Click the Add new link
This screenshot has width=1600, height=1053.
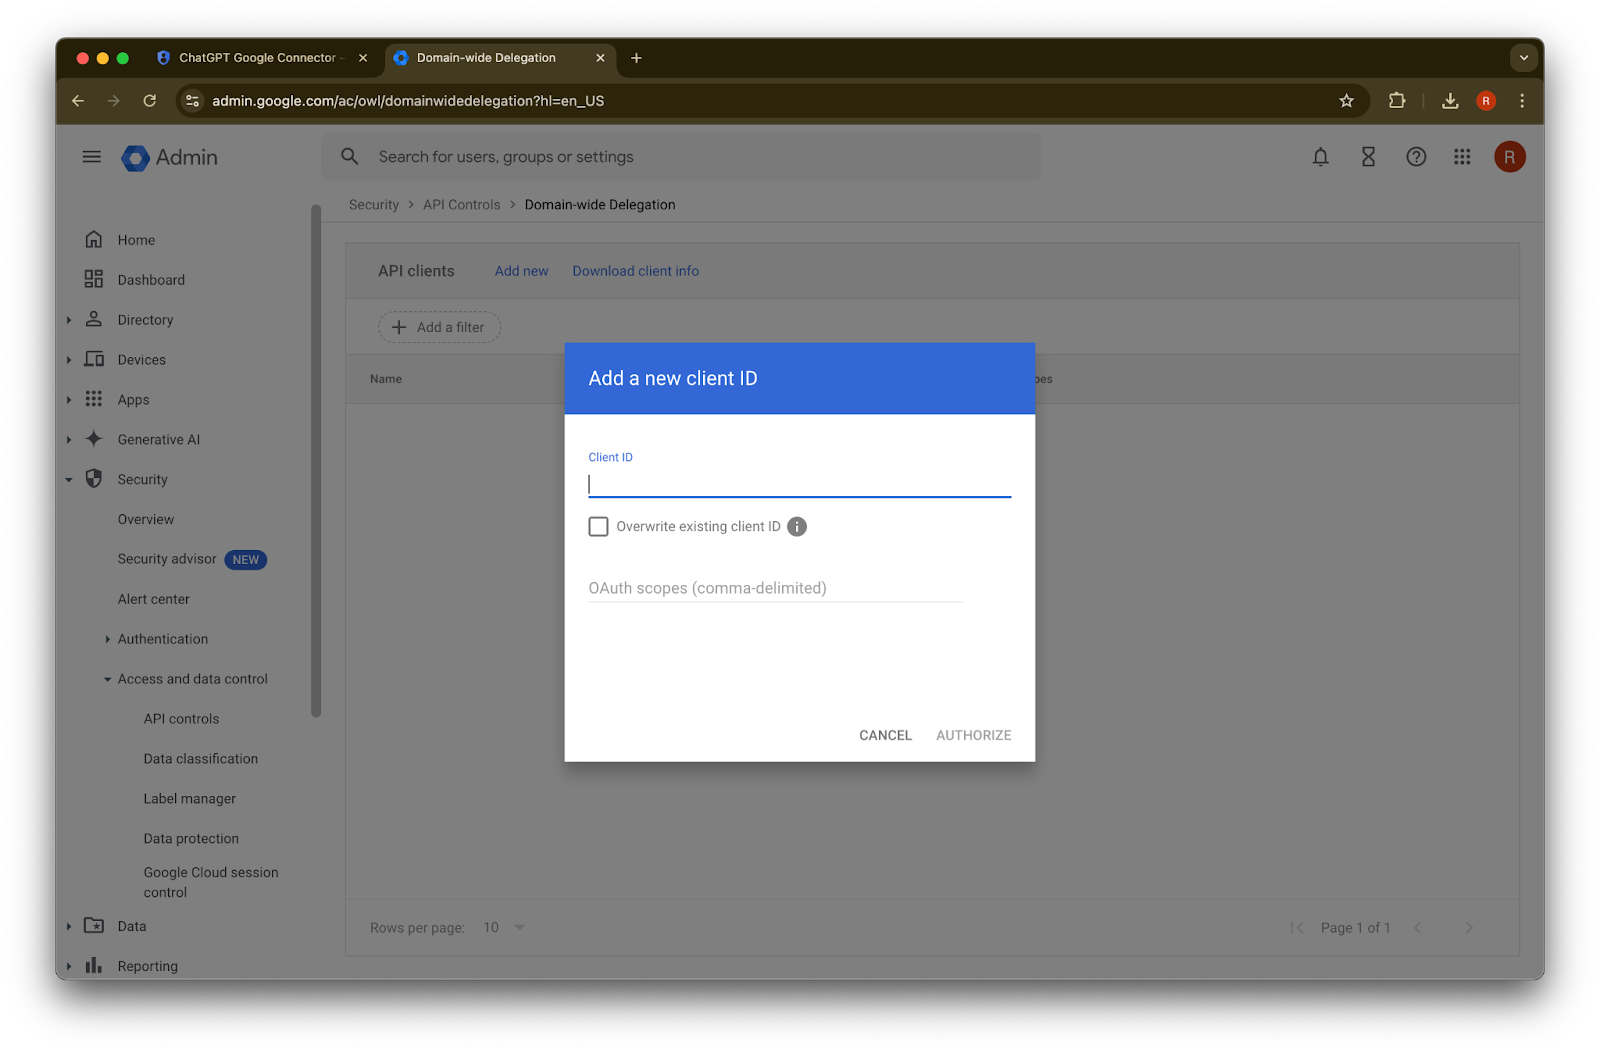(521, 271)
